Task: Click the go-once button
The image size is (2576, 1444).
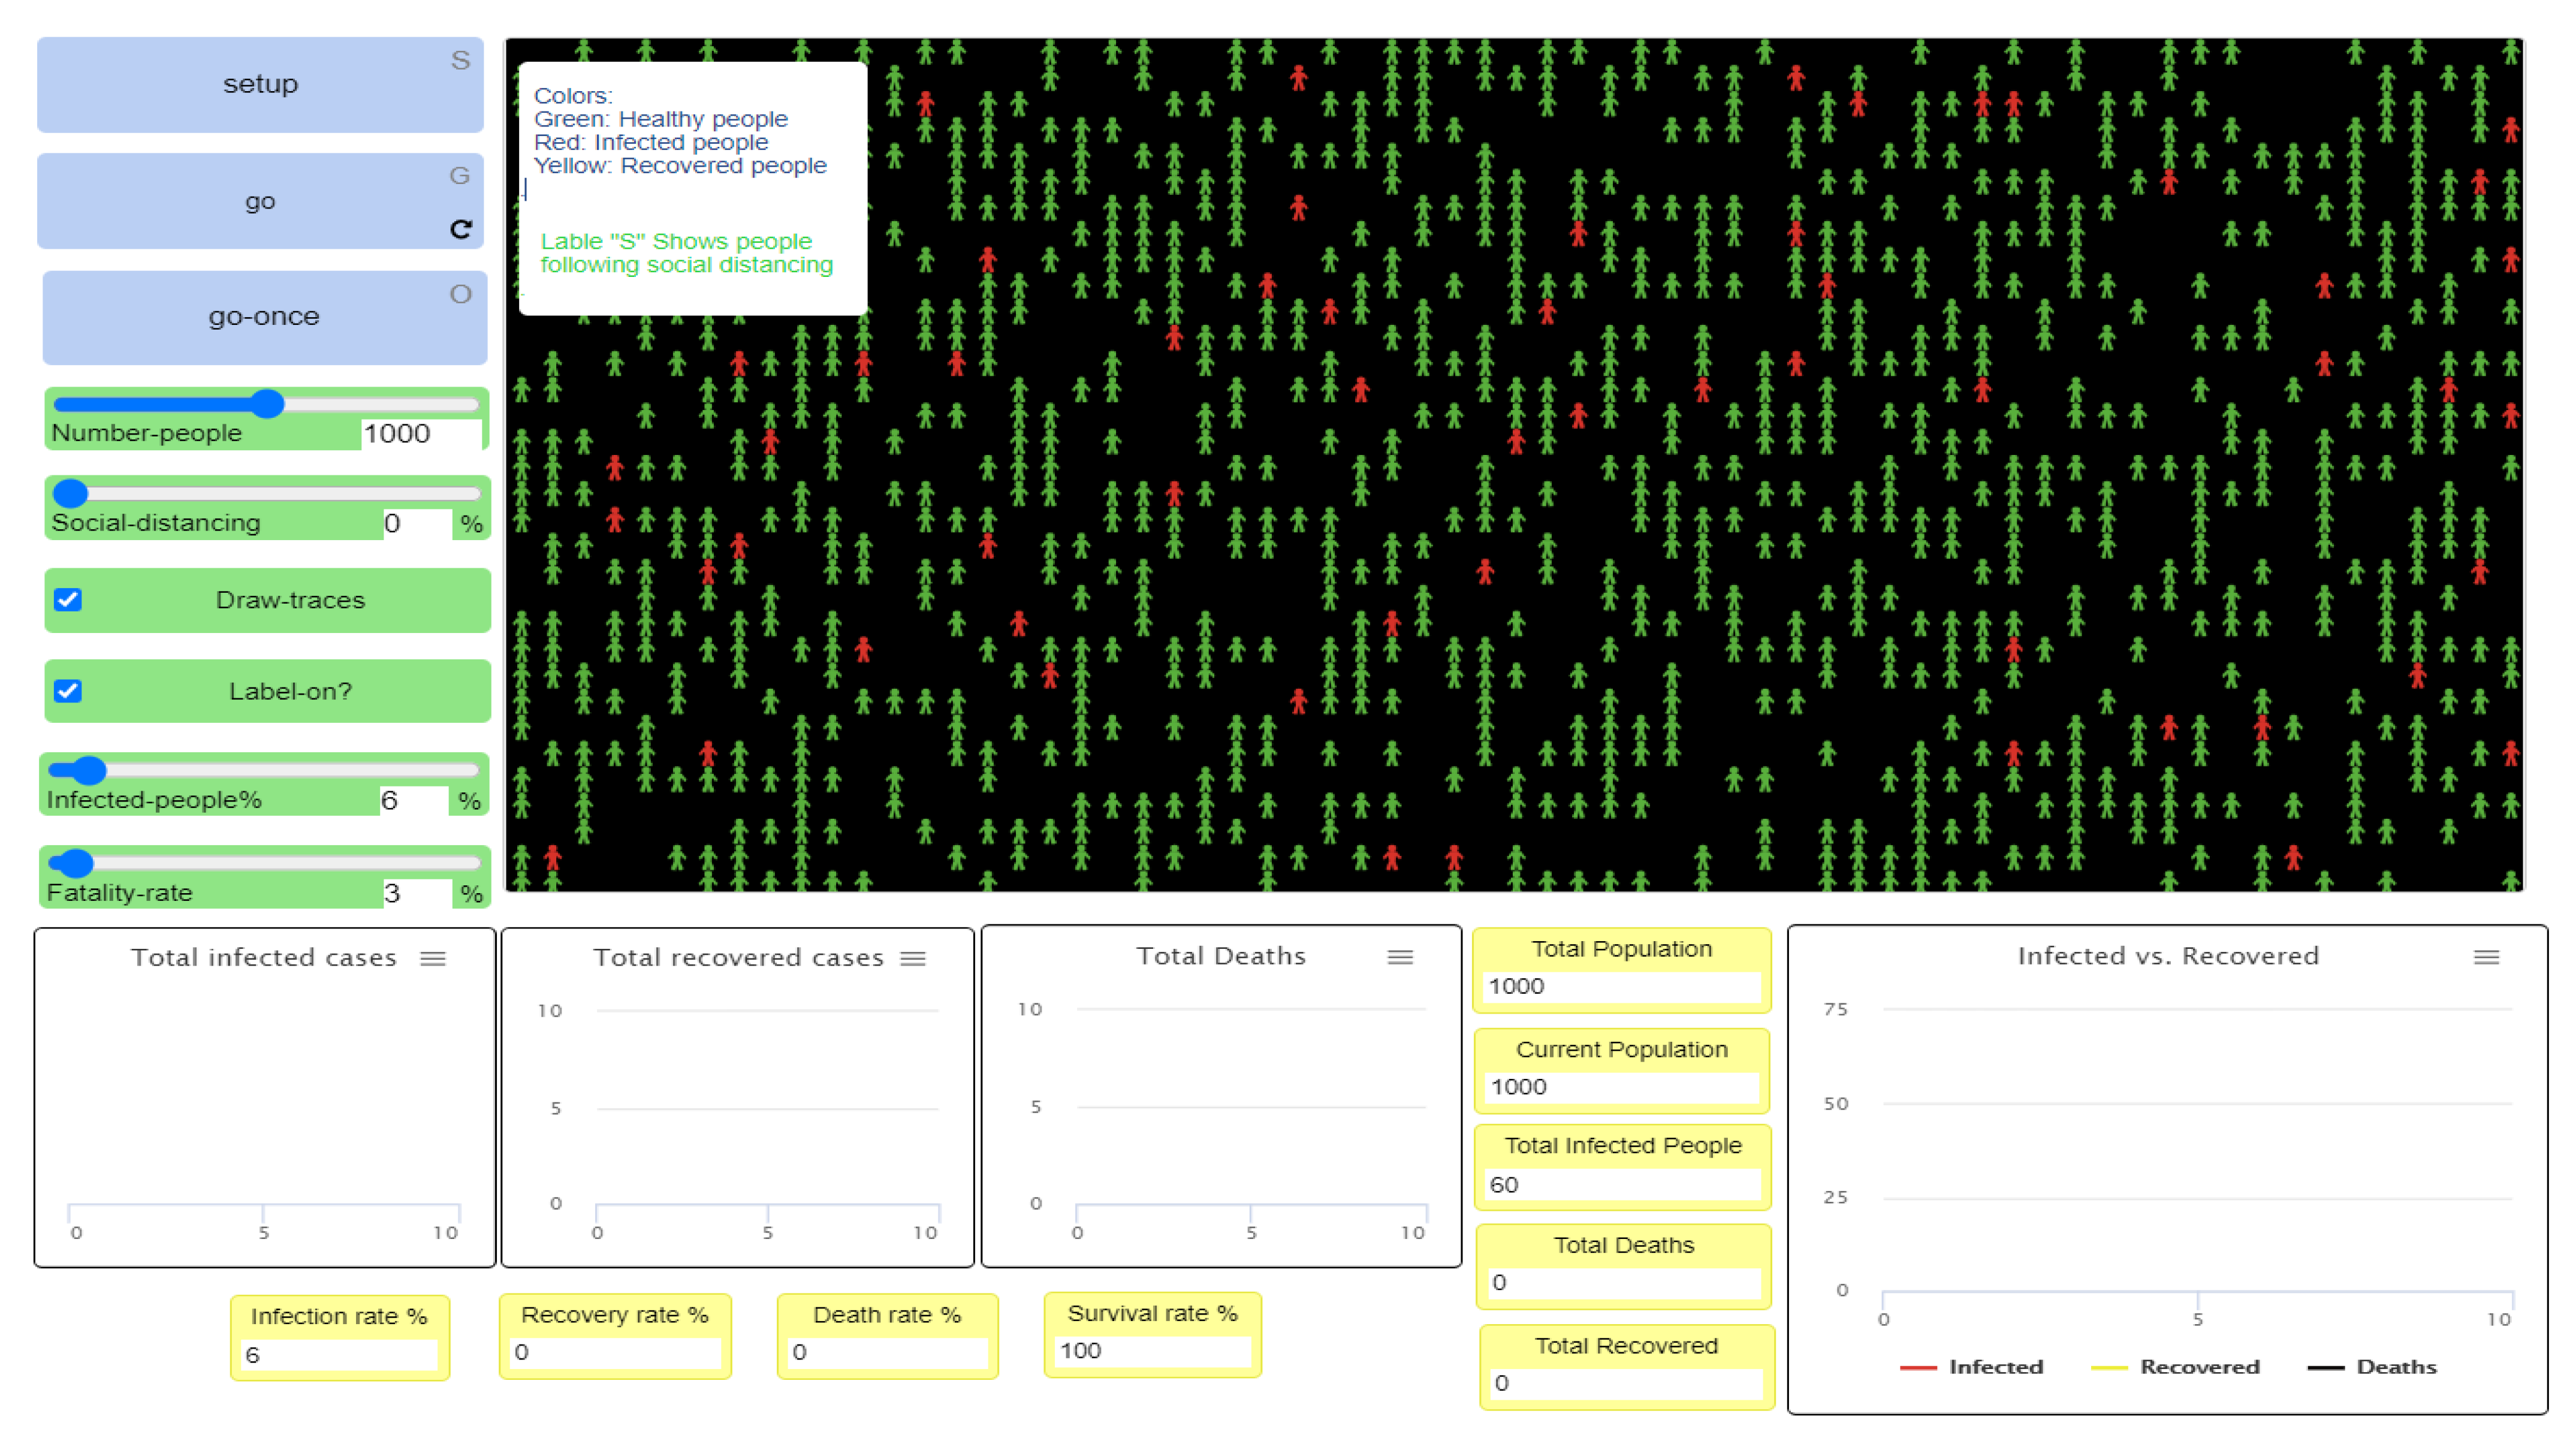Action: [264, 317]
